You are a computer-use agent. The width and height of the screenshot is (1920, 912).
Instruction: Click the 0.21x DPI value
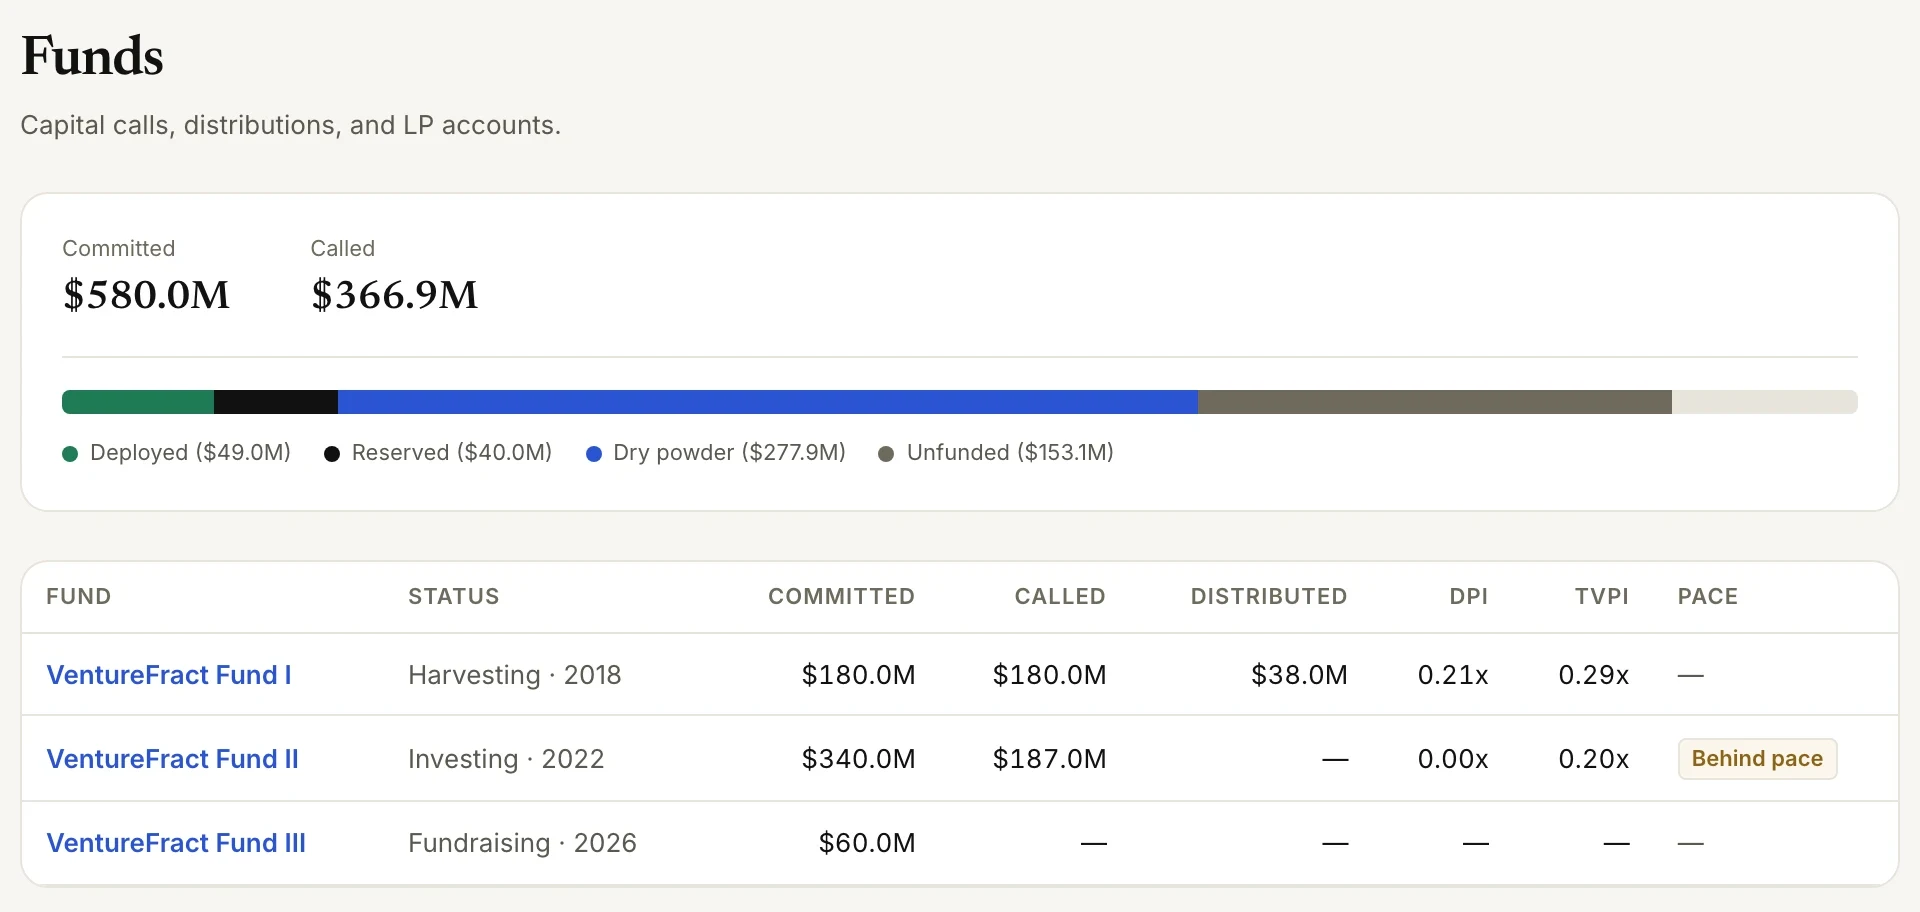(1453, 675)
